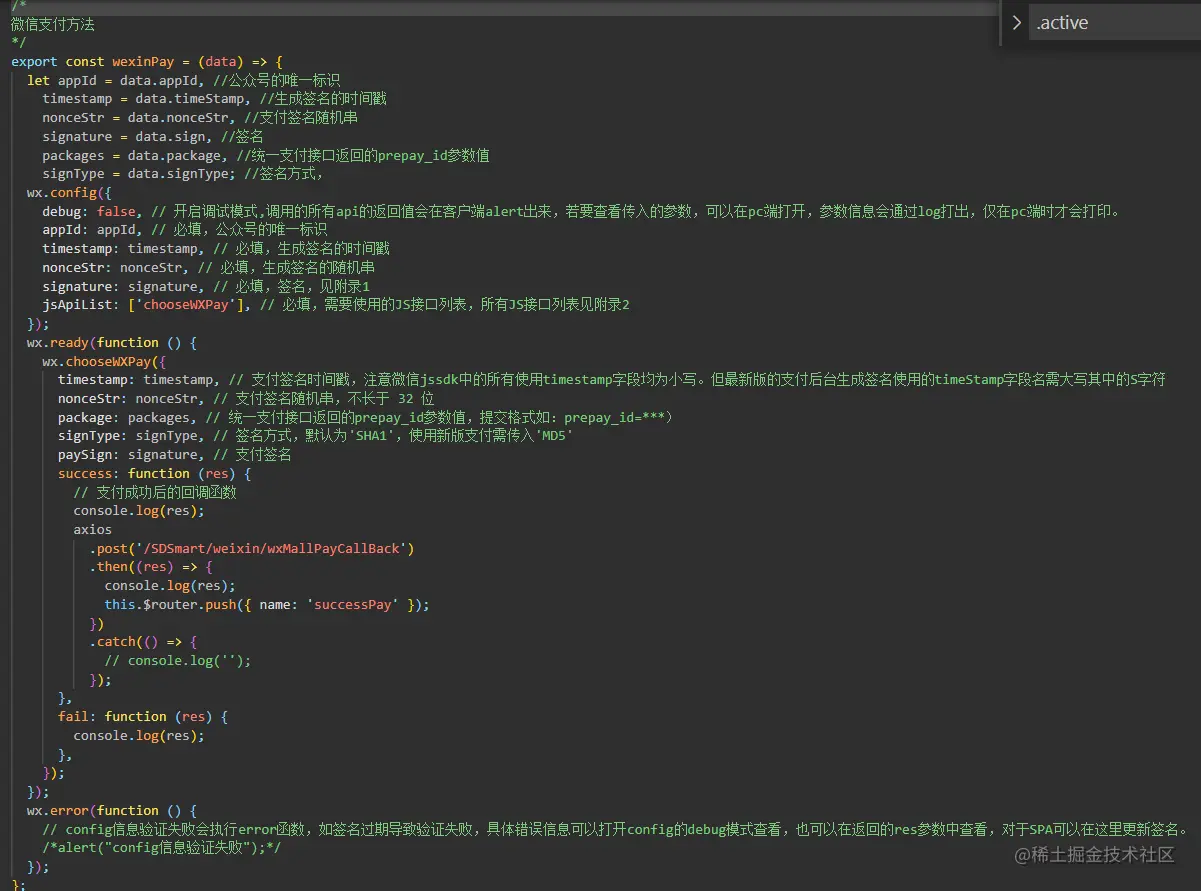Click the 'wx.error(function () {' line
The height and width of the screenshot is (891, 1201).
[111, 810]
